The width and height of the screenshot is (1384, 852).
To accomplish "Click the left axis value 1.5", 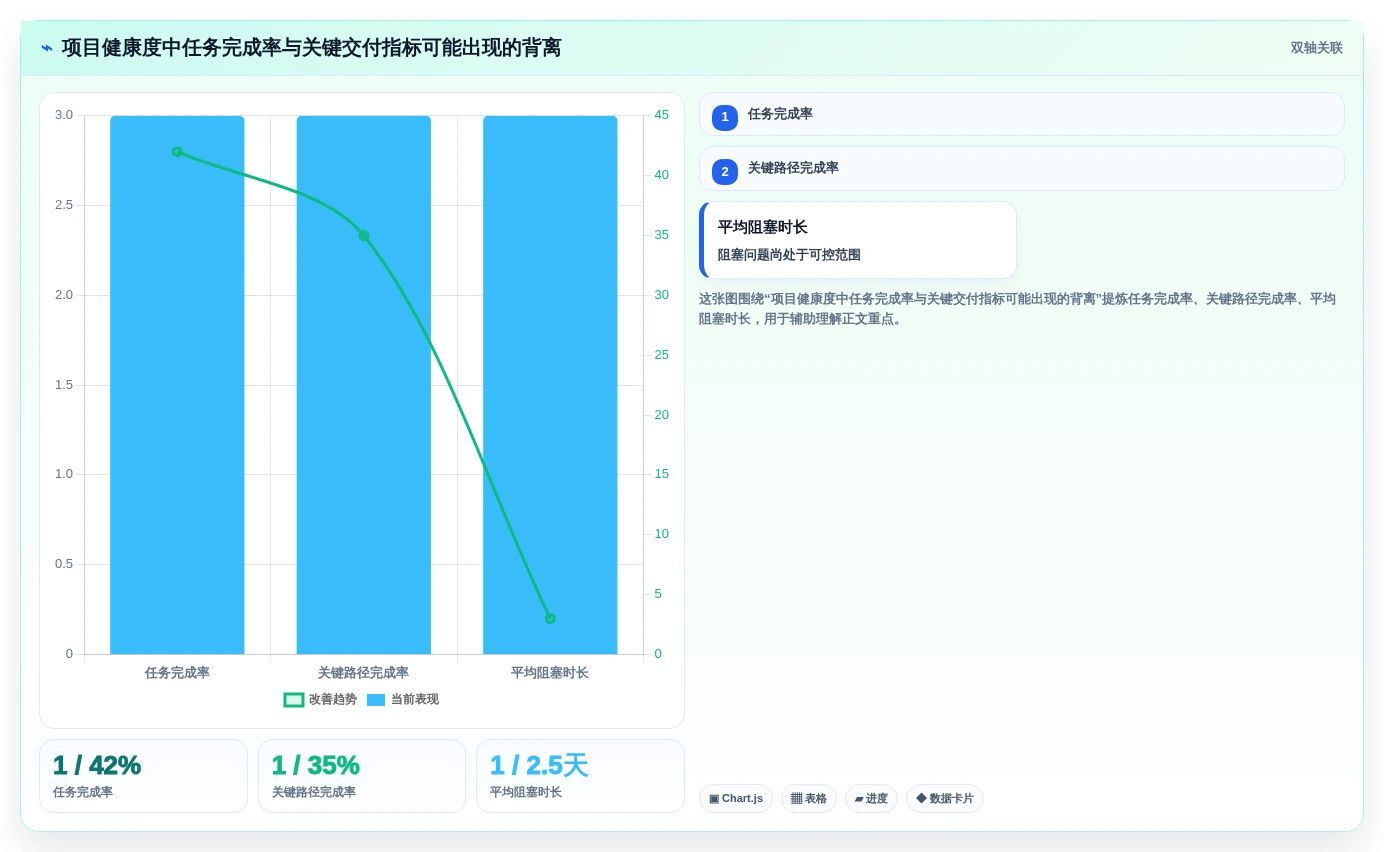I will [x=64, y=385].
